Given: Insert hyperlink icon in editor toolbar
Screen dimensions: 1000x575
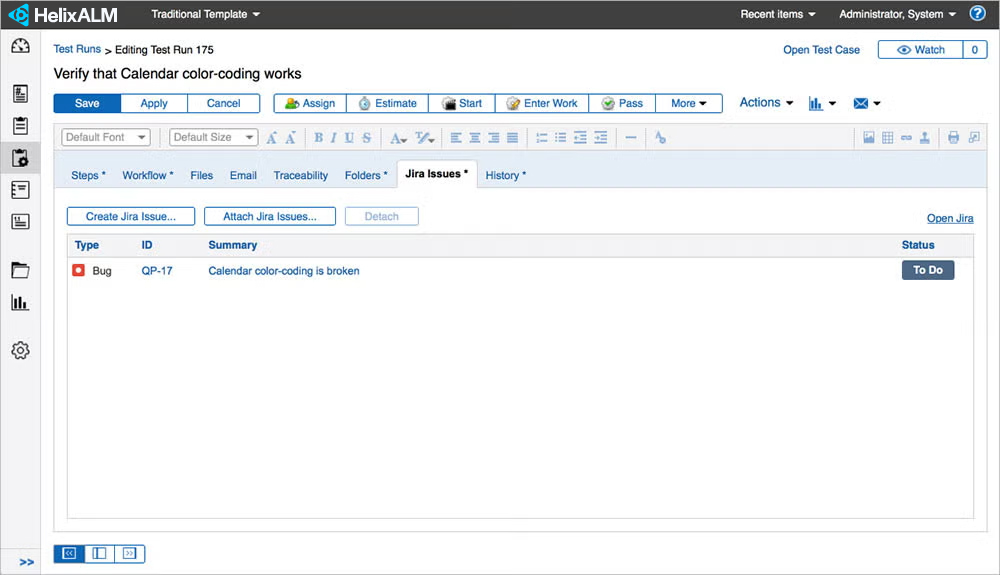Looking at the screenshot, I should tap(906, 137).
